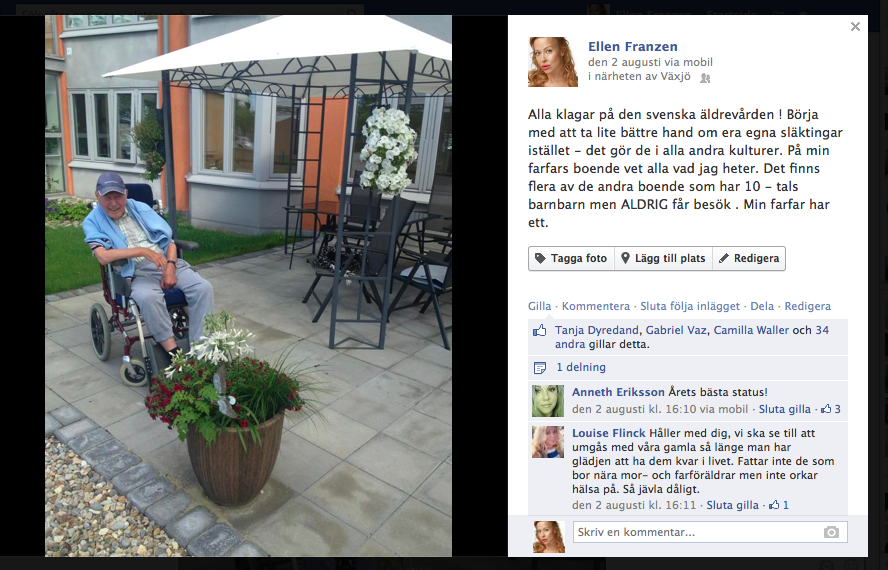888x570 pixels.
Task: Click Ellen Franzen's profile picture thumbnail
Action: [553, 62]
